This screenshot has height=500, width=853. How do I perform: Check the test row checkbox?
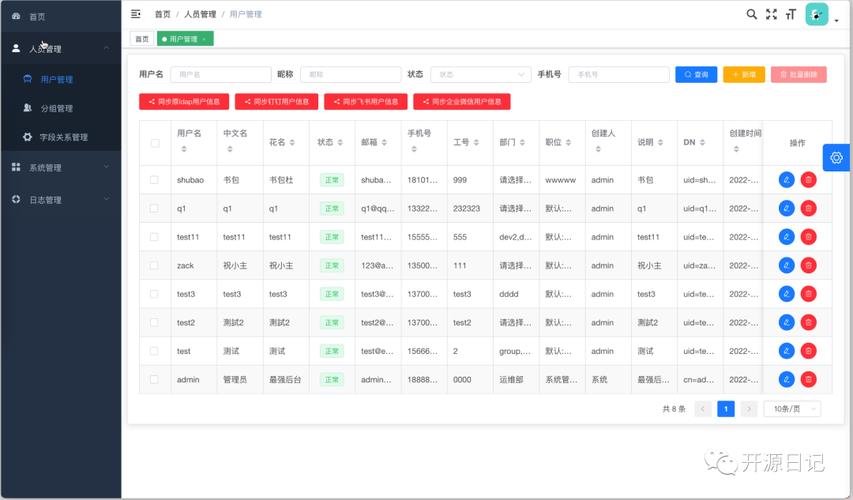click(x=154, y=351)
